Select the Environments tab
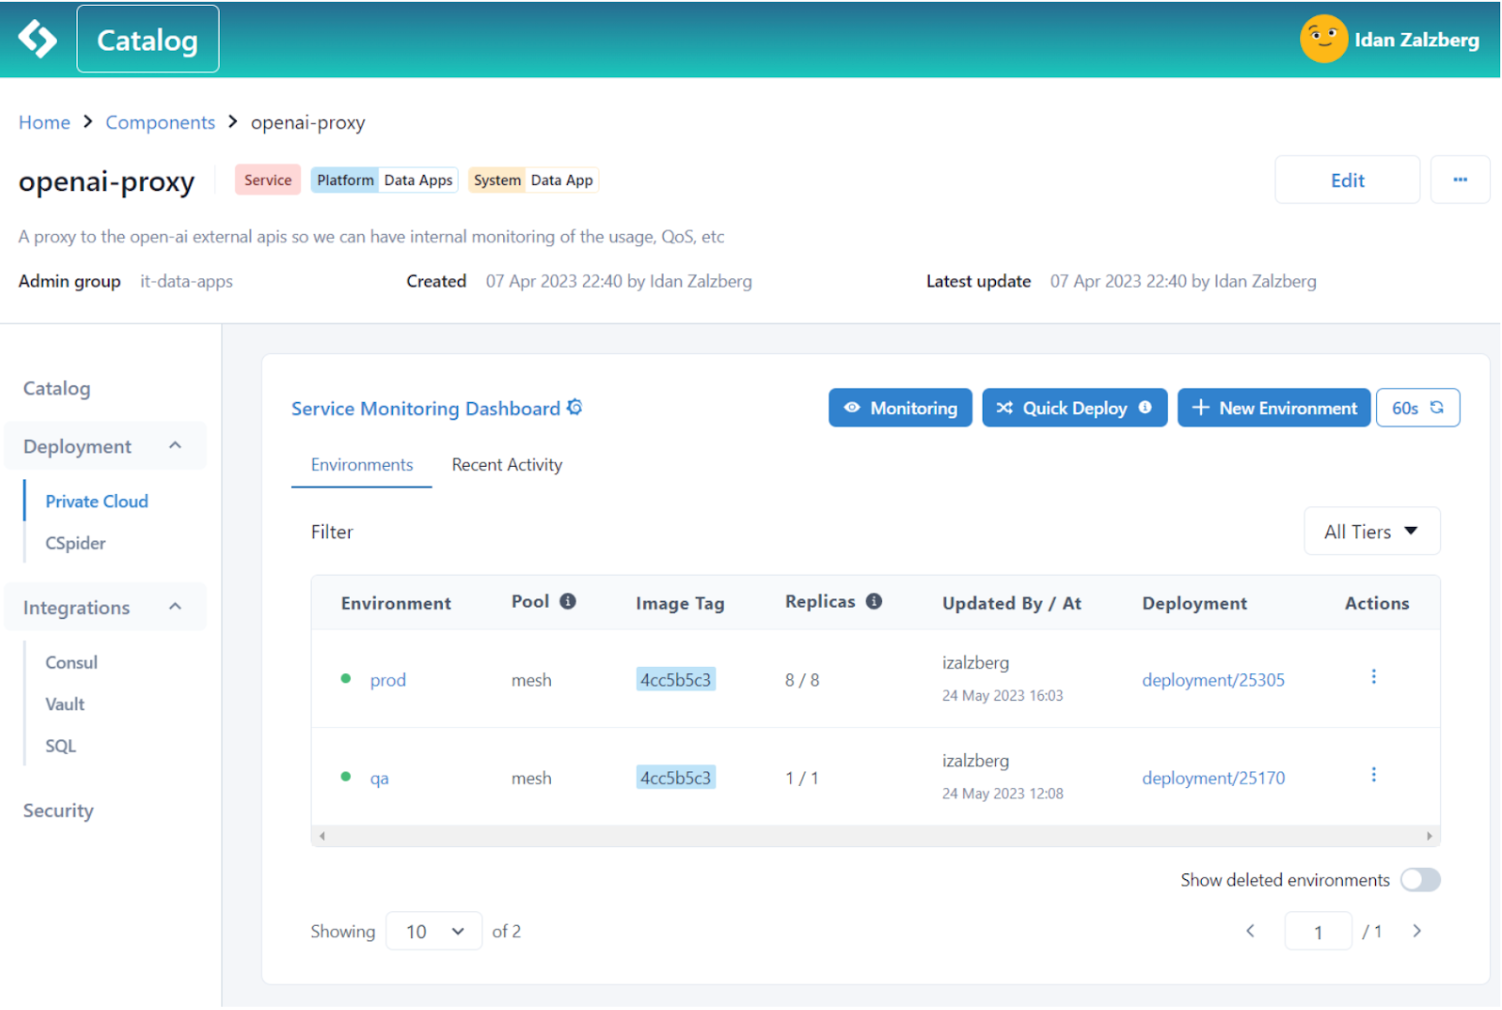Image resolution: width=1502 pixels, height=1010 pixels. [361, 464]
